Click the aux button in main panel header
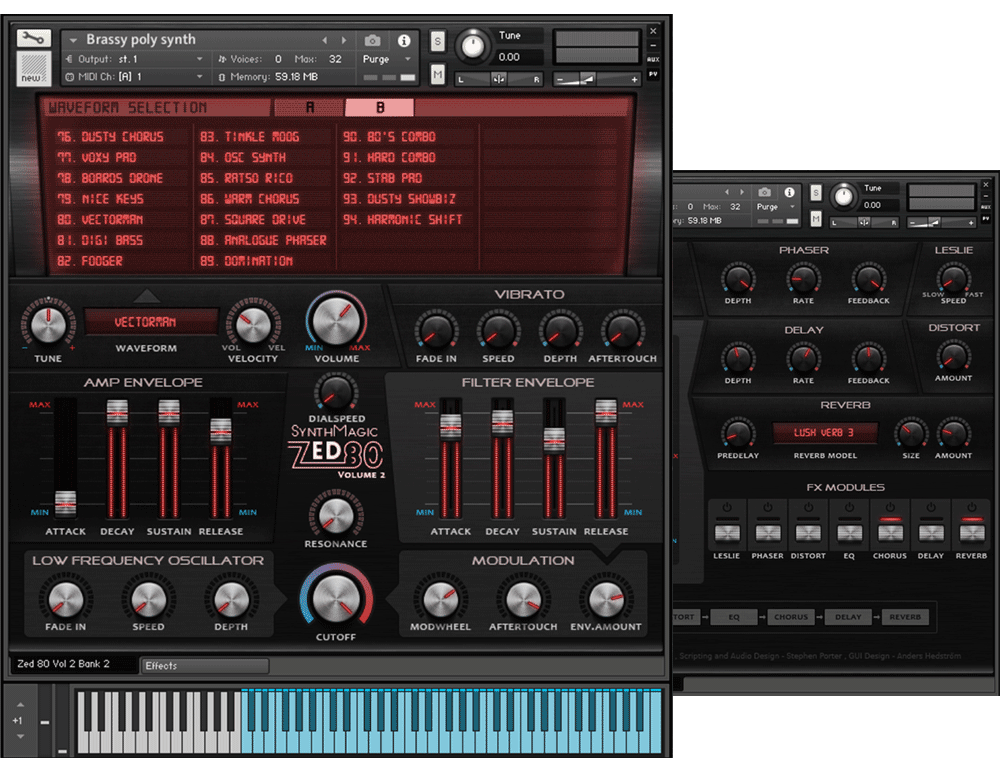 tap(653, 59)
